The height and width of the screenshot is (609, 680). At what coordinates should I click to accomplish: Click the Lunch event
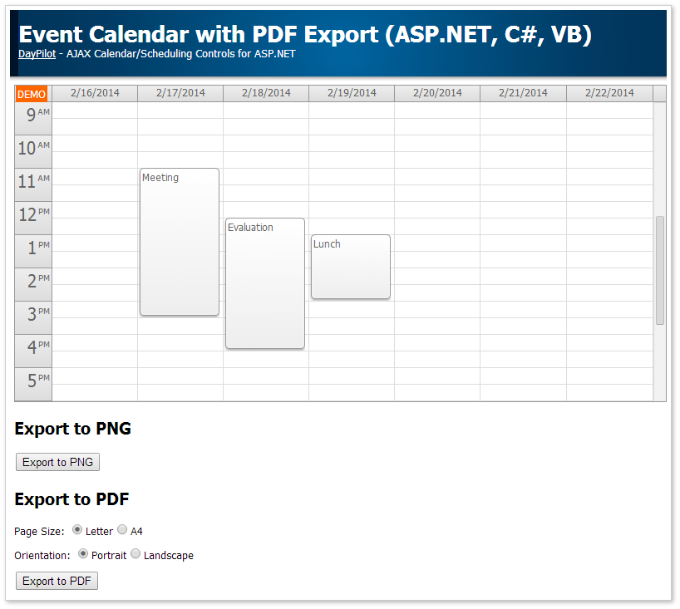coord(350,266)
